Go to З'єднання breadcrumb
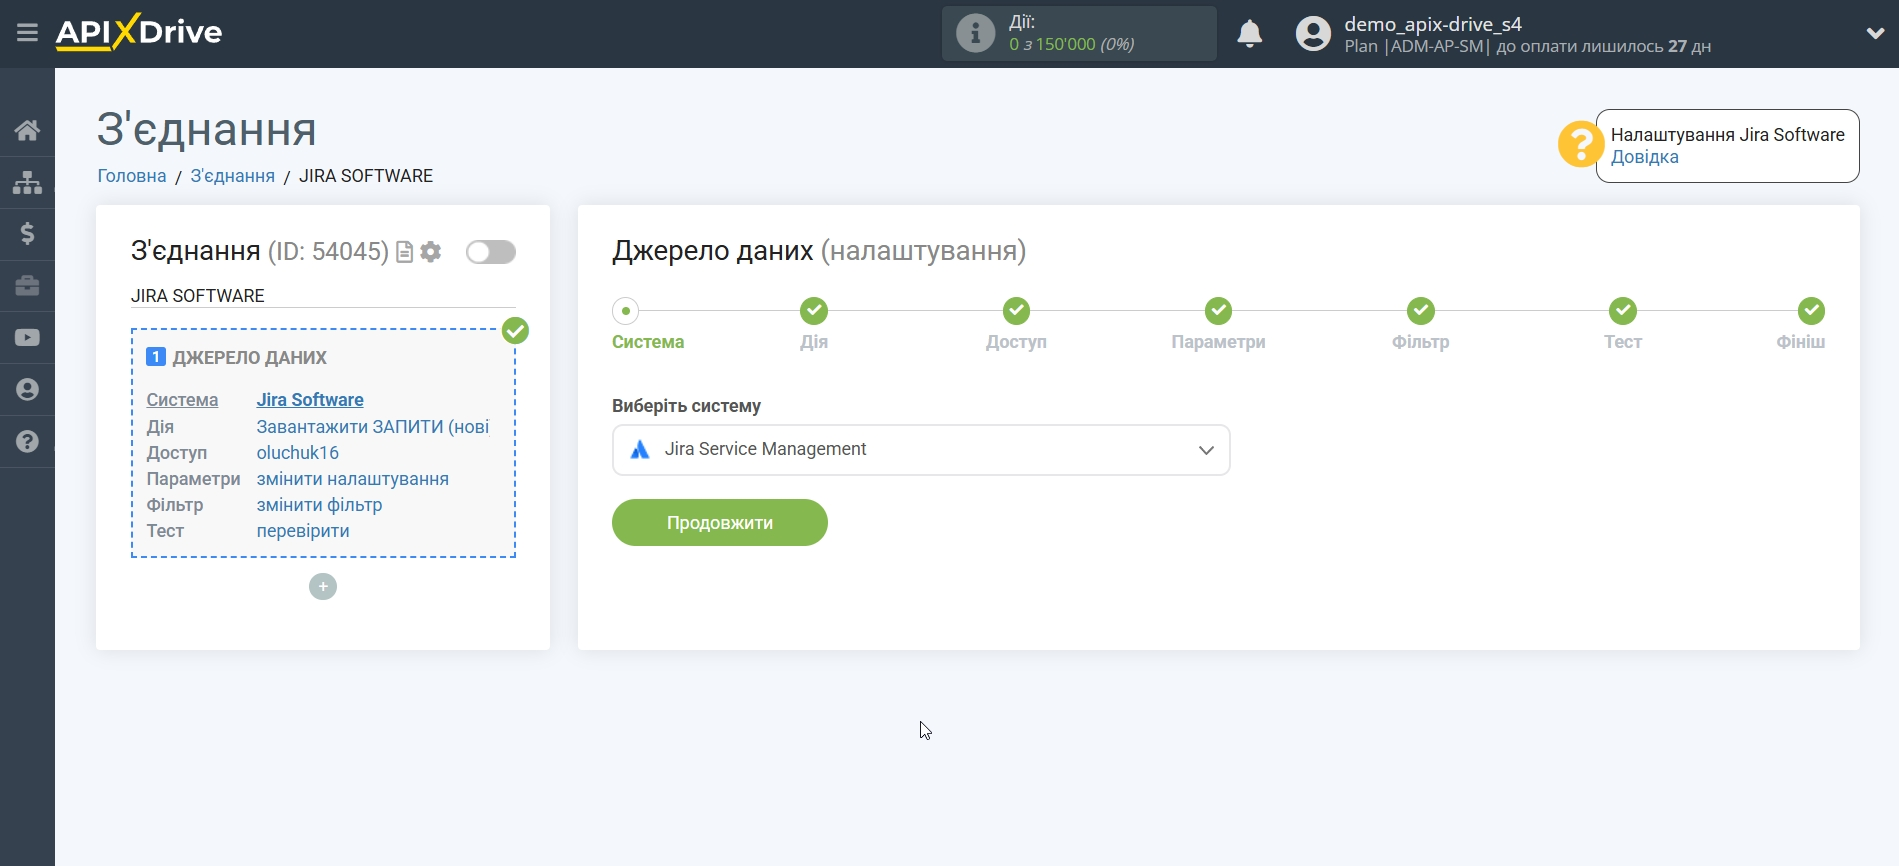Viewport: 1899px width, 866px height. click(x=232, y=176)
